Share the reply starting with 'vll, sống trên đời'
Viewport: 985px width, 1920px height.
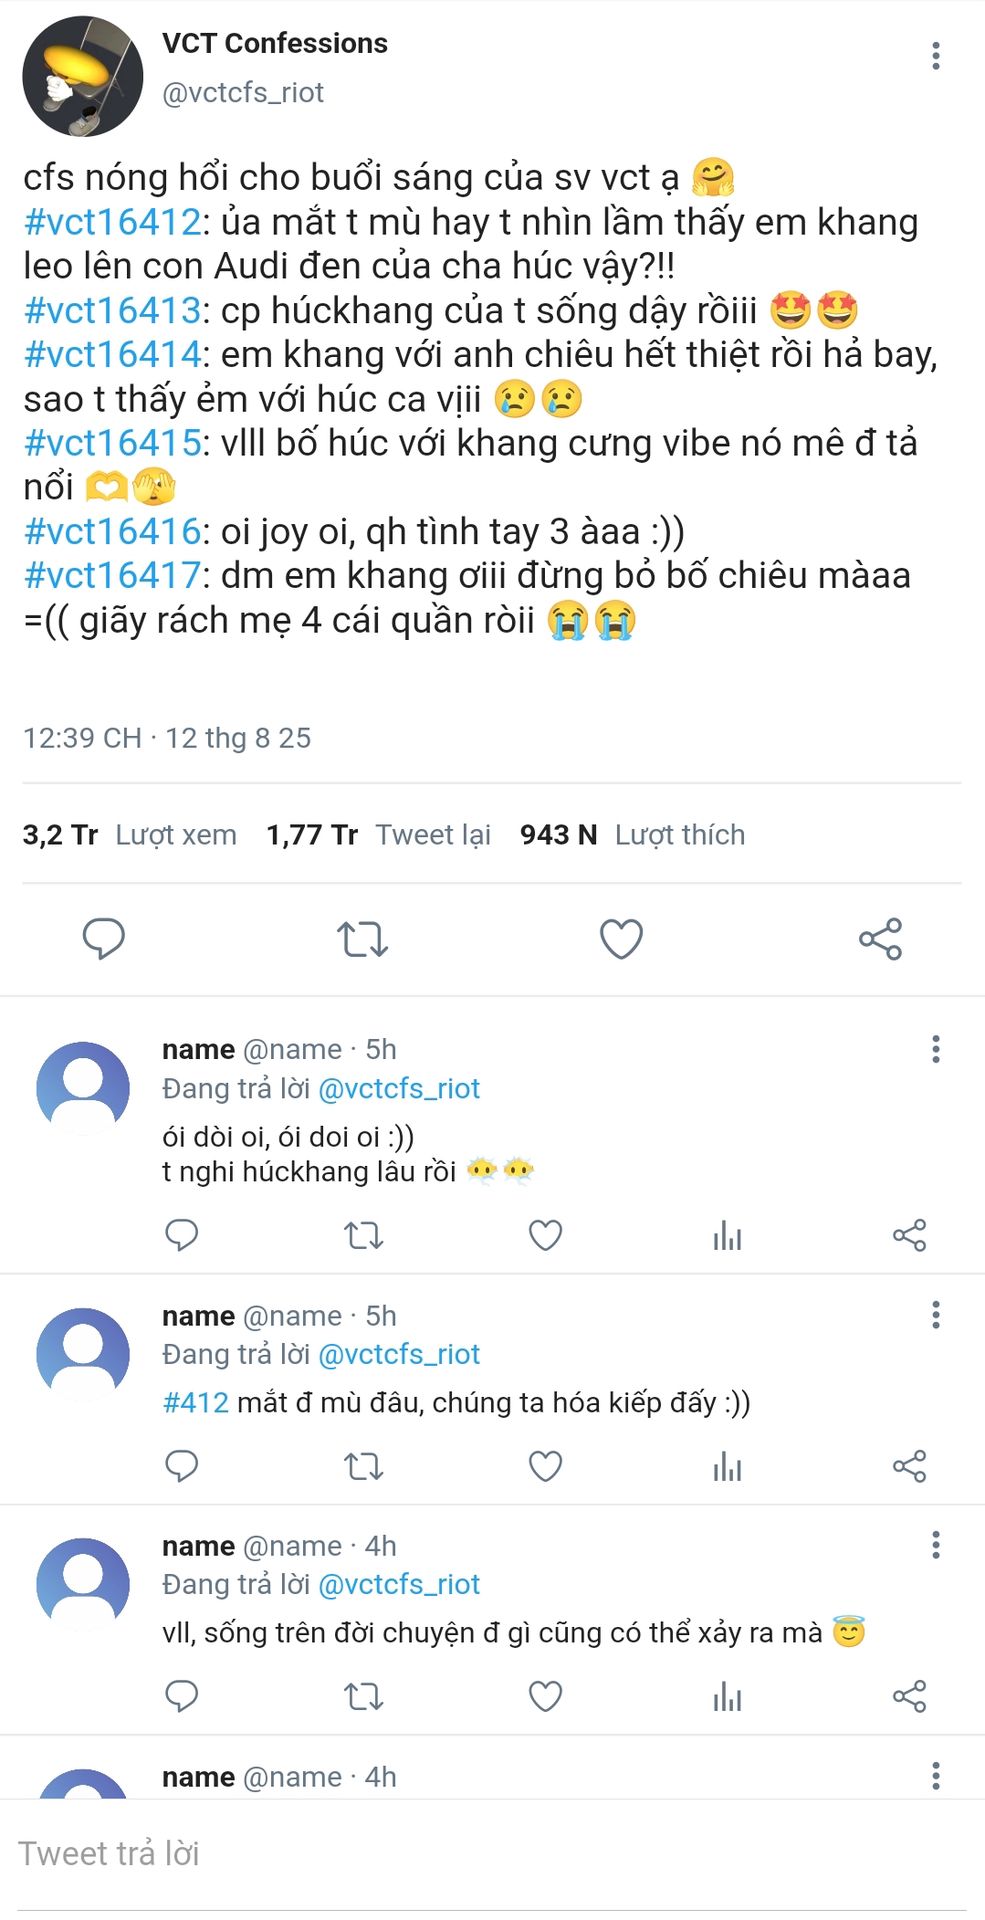coord(909,1696)
